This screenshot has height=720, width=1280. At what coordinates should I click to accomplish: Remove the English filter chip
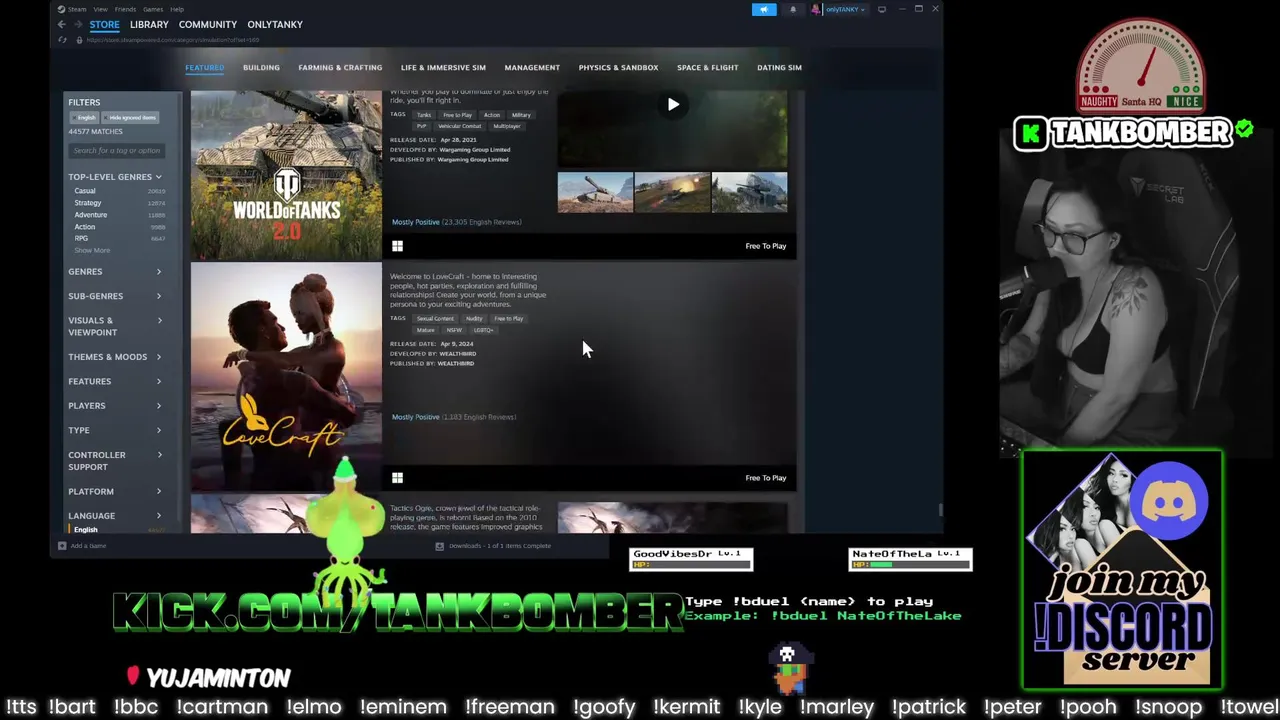click(84, 118)
